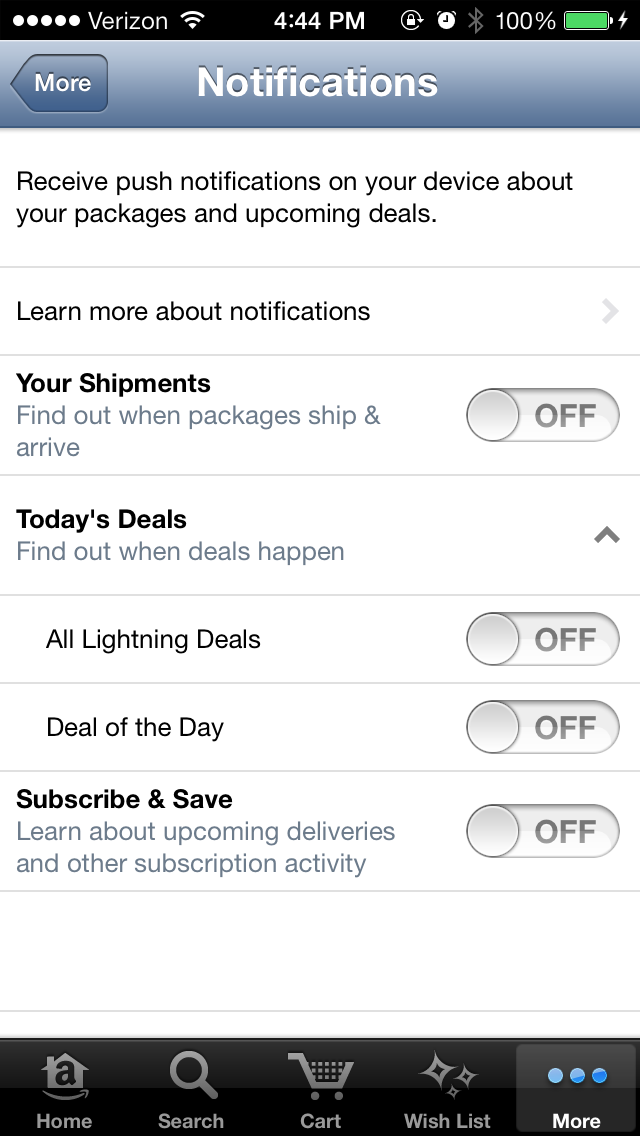Tap the More ellipsis icon
Viewport: 640px width, 1136px height.
[x=575, y=1077]
